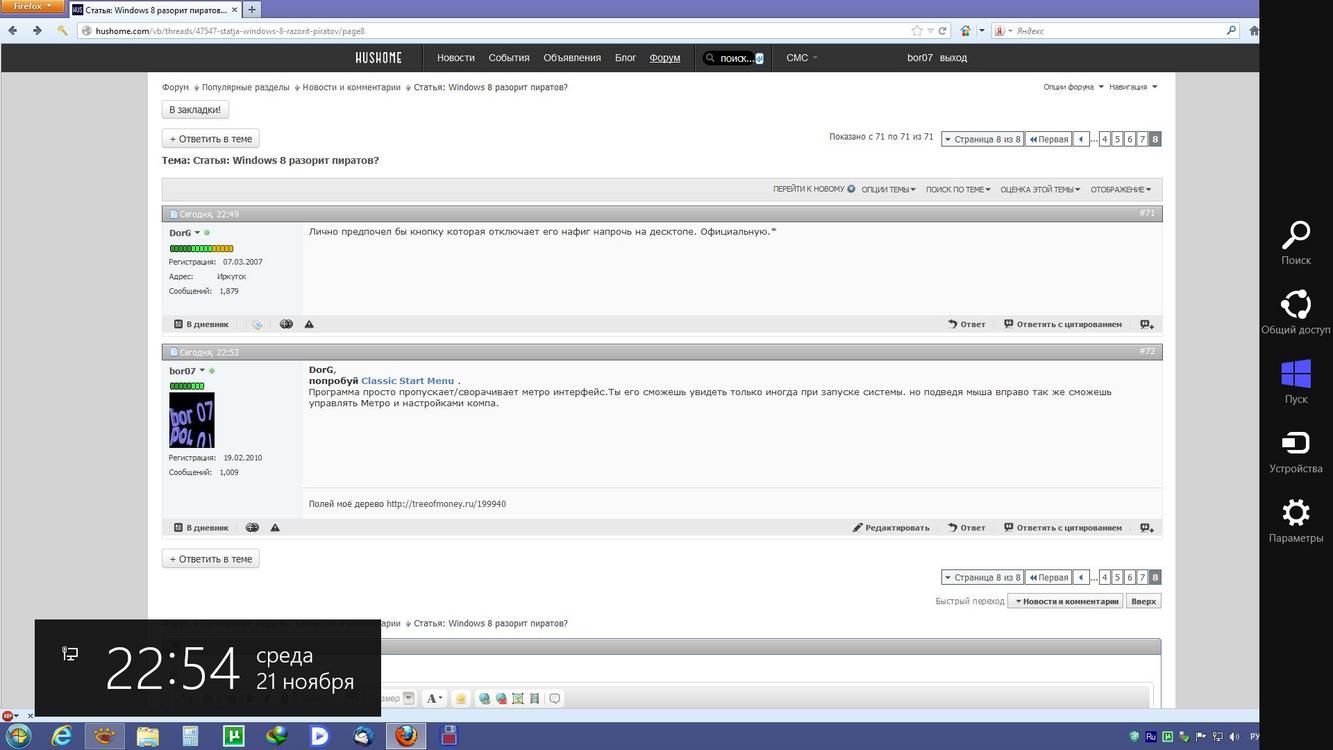The image size is (1333, 750).
Task: Open Новости in site navigation
Action: tap(456, 58)
